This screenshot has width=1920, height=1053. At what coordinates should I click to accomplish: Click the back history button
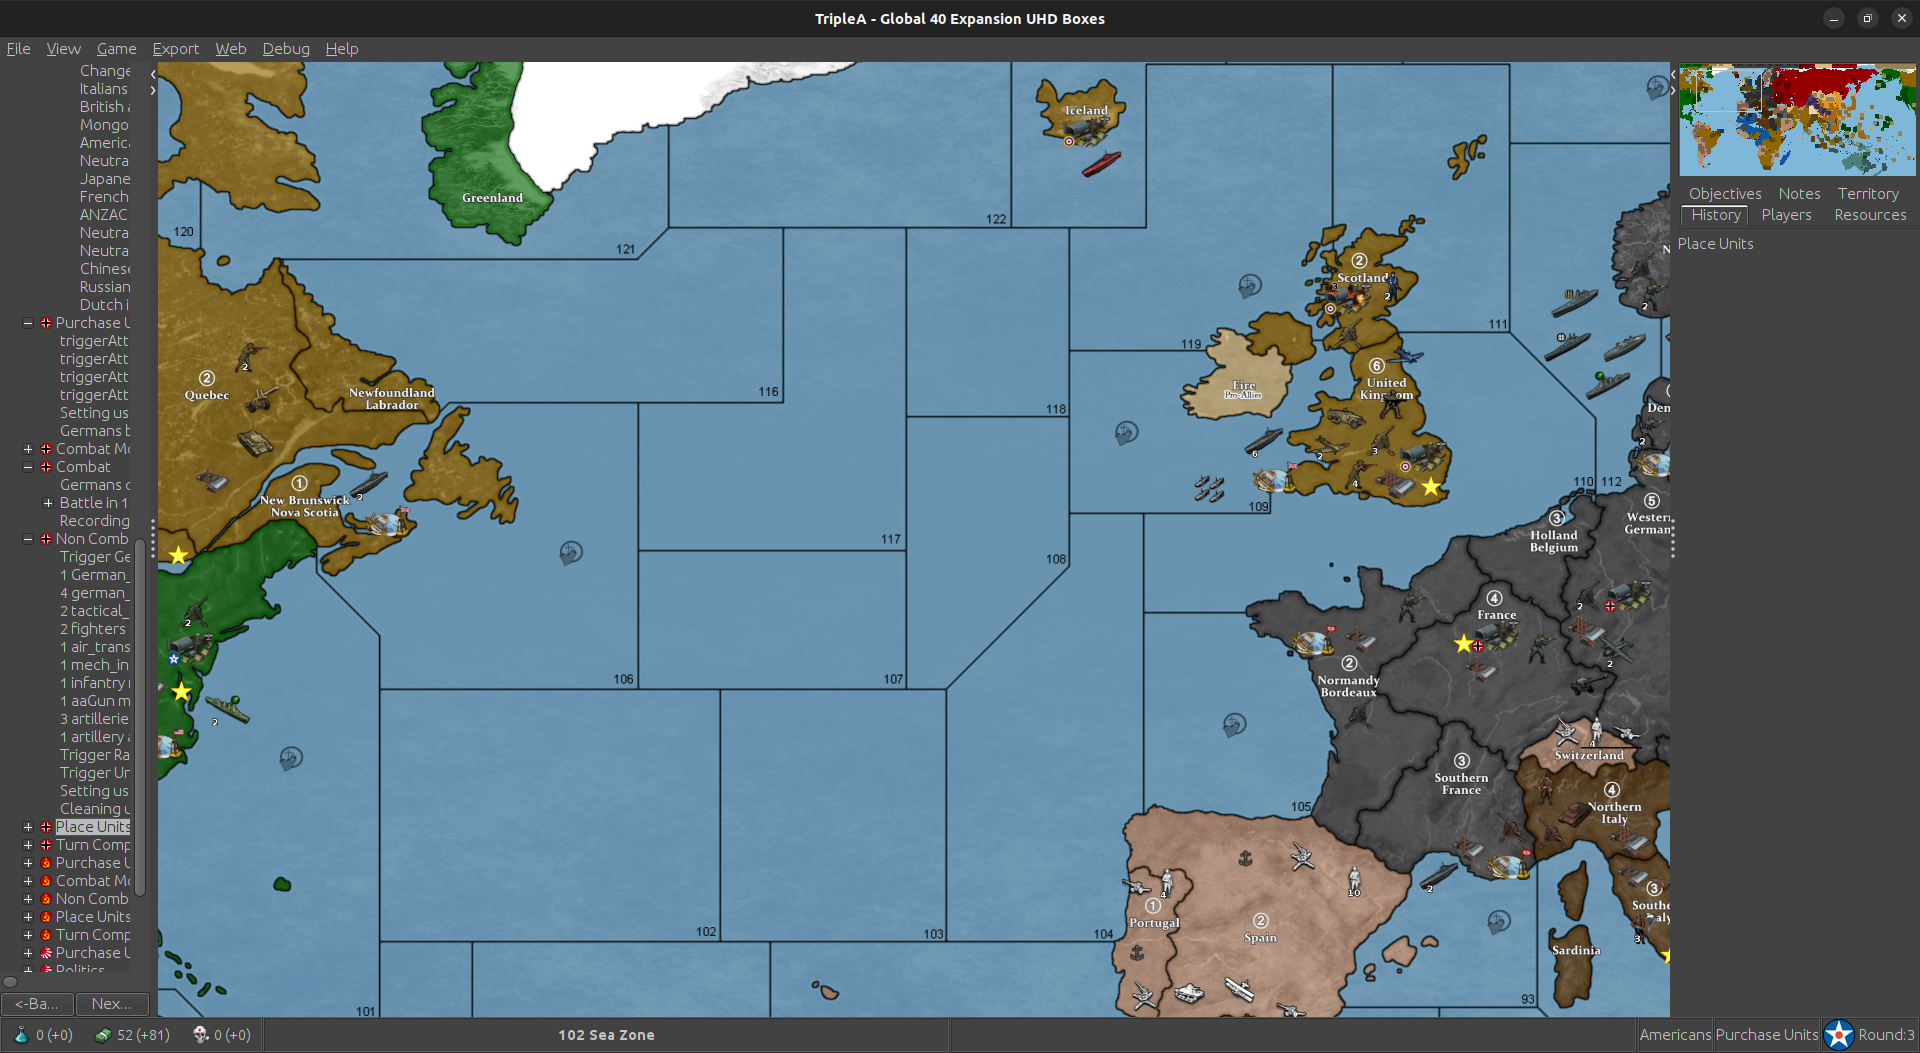(37, 1003)
